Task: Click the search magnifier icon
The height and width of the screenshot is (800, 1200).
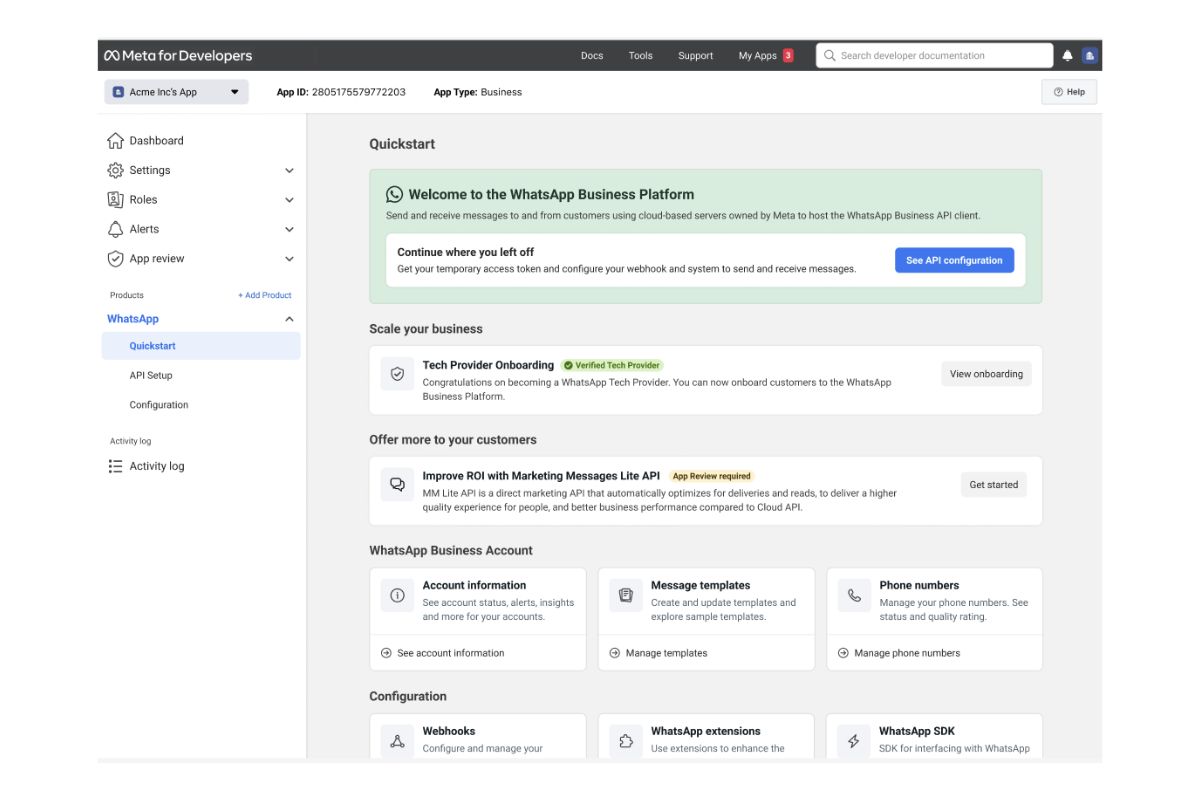Action: coord(829,56)
